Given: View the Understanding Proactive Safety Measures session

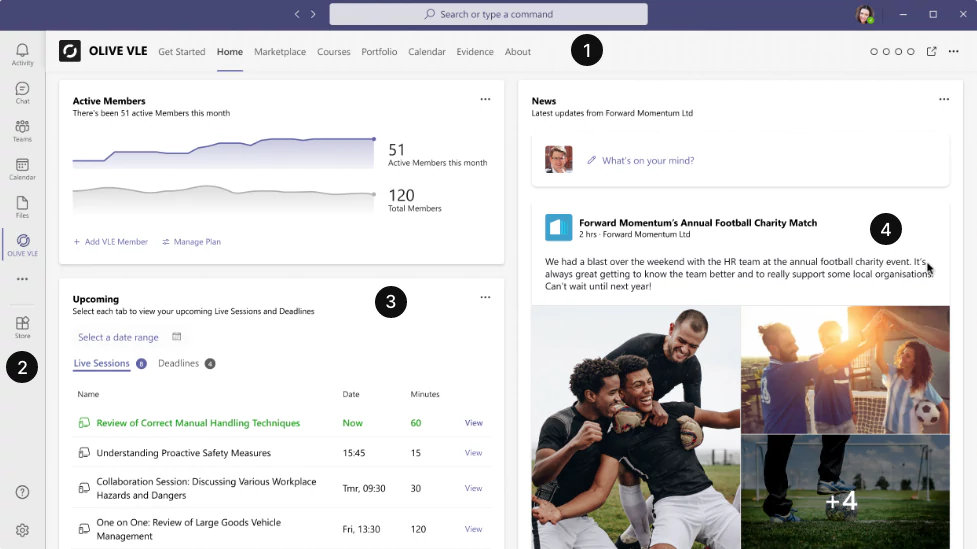Looking at the screenshot, I should (473, 453).
